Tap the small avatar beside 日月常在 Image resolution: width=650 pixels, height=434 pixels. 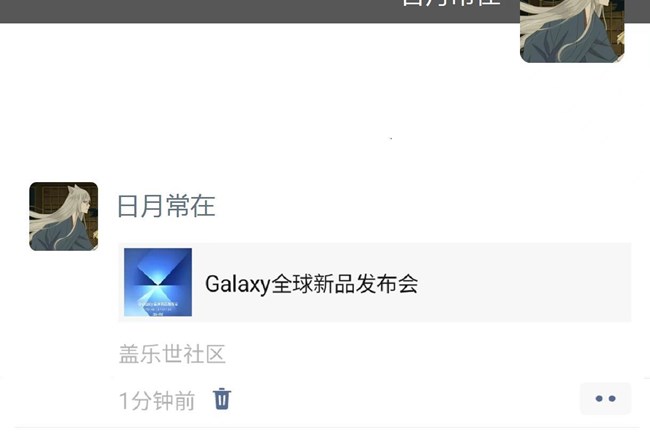tap(63, 216)
